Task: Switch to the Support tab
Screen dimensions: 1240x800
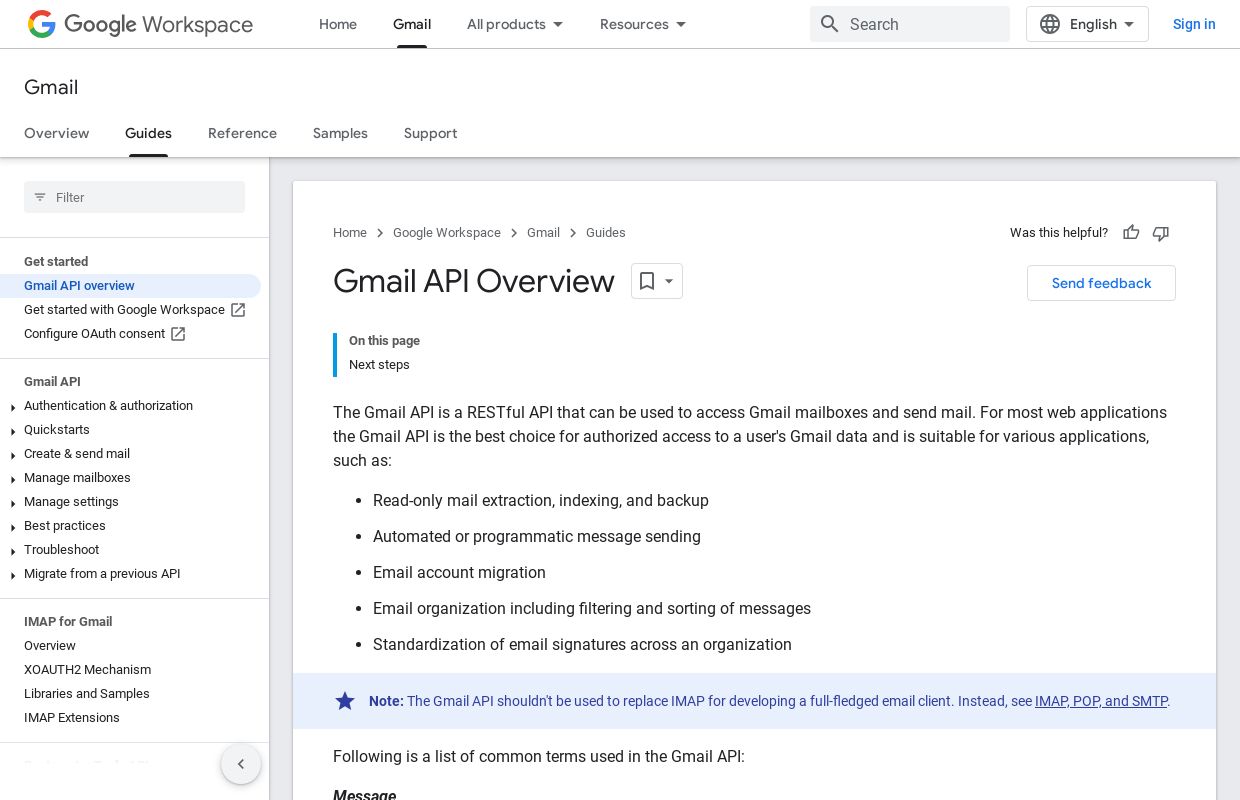Action: (431, 133)
